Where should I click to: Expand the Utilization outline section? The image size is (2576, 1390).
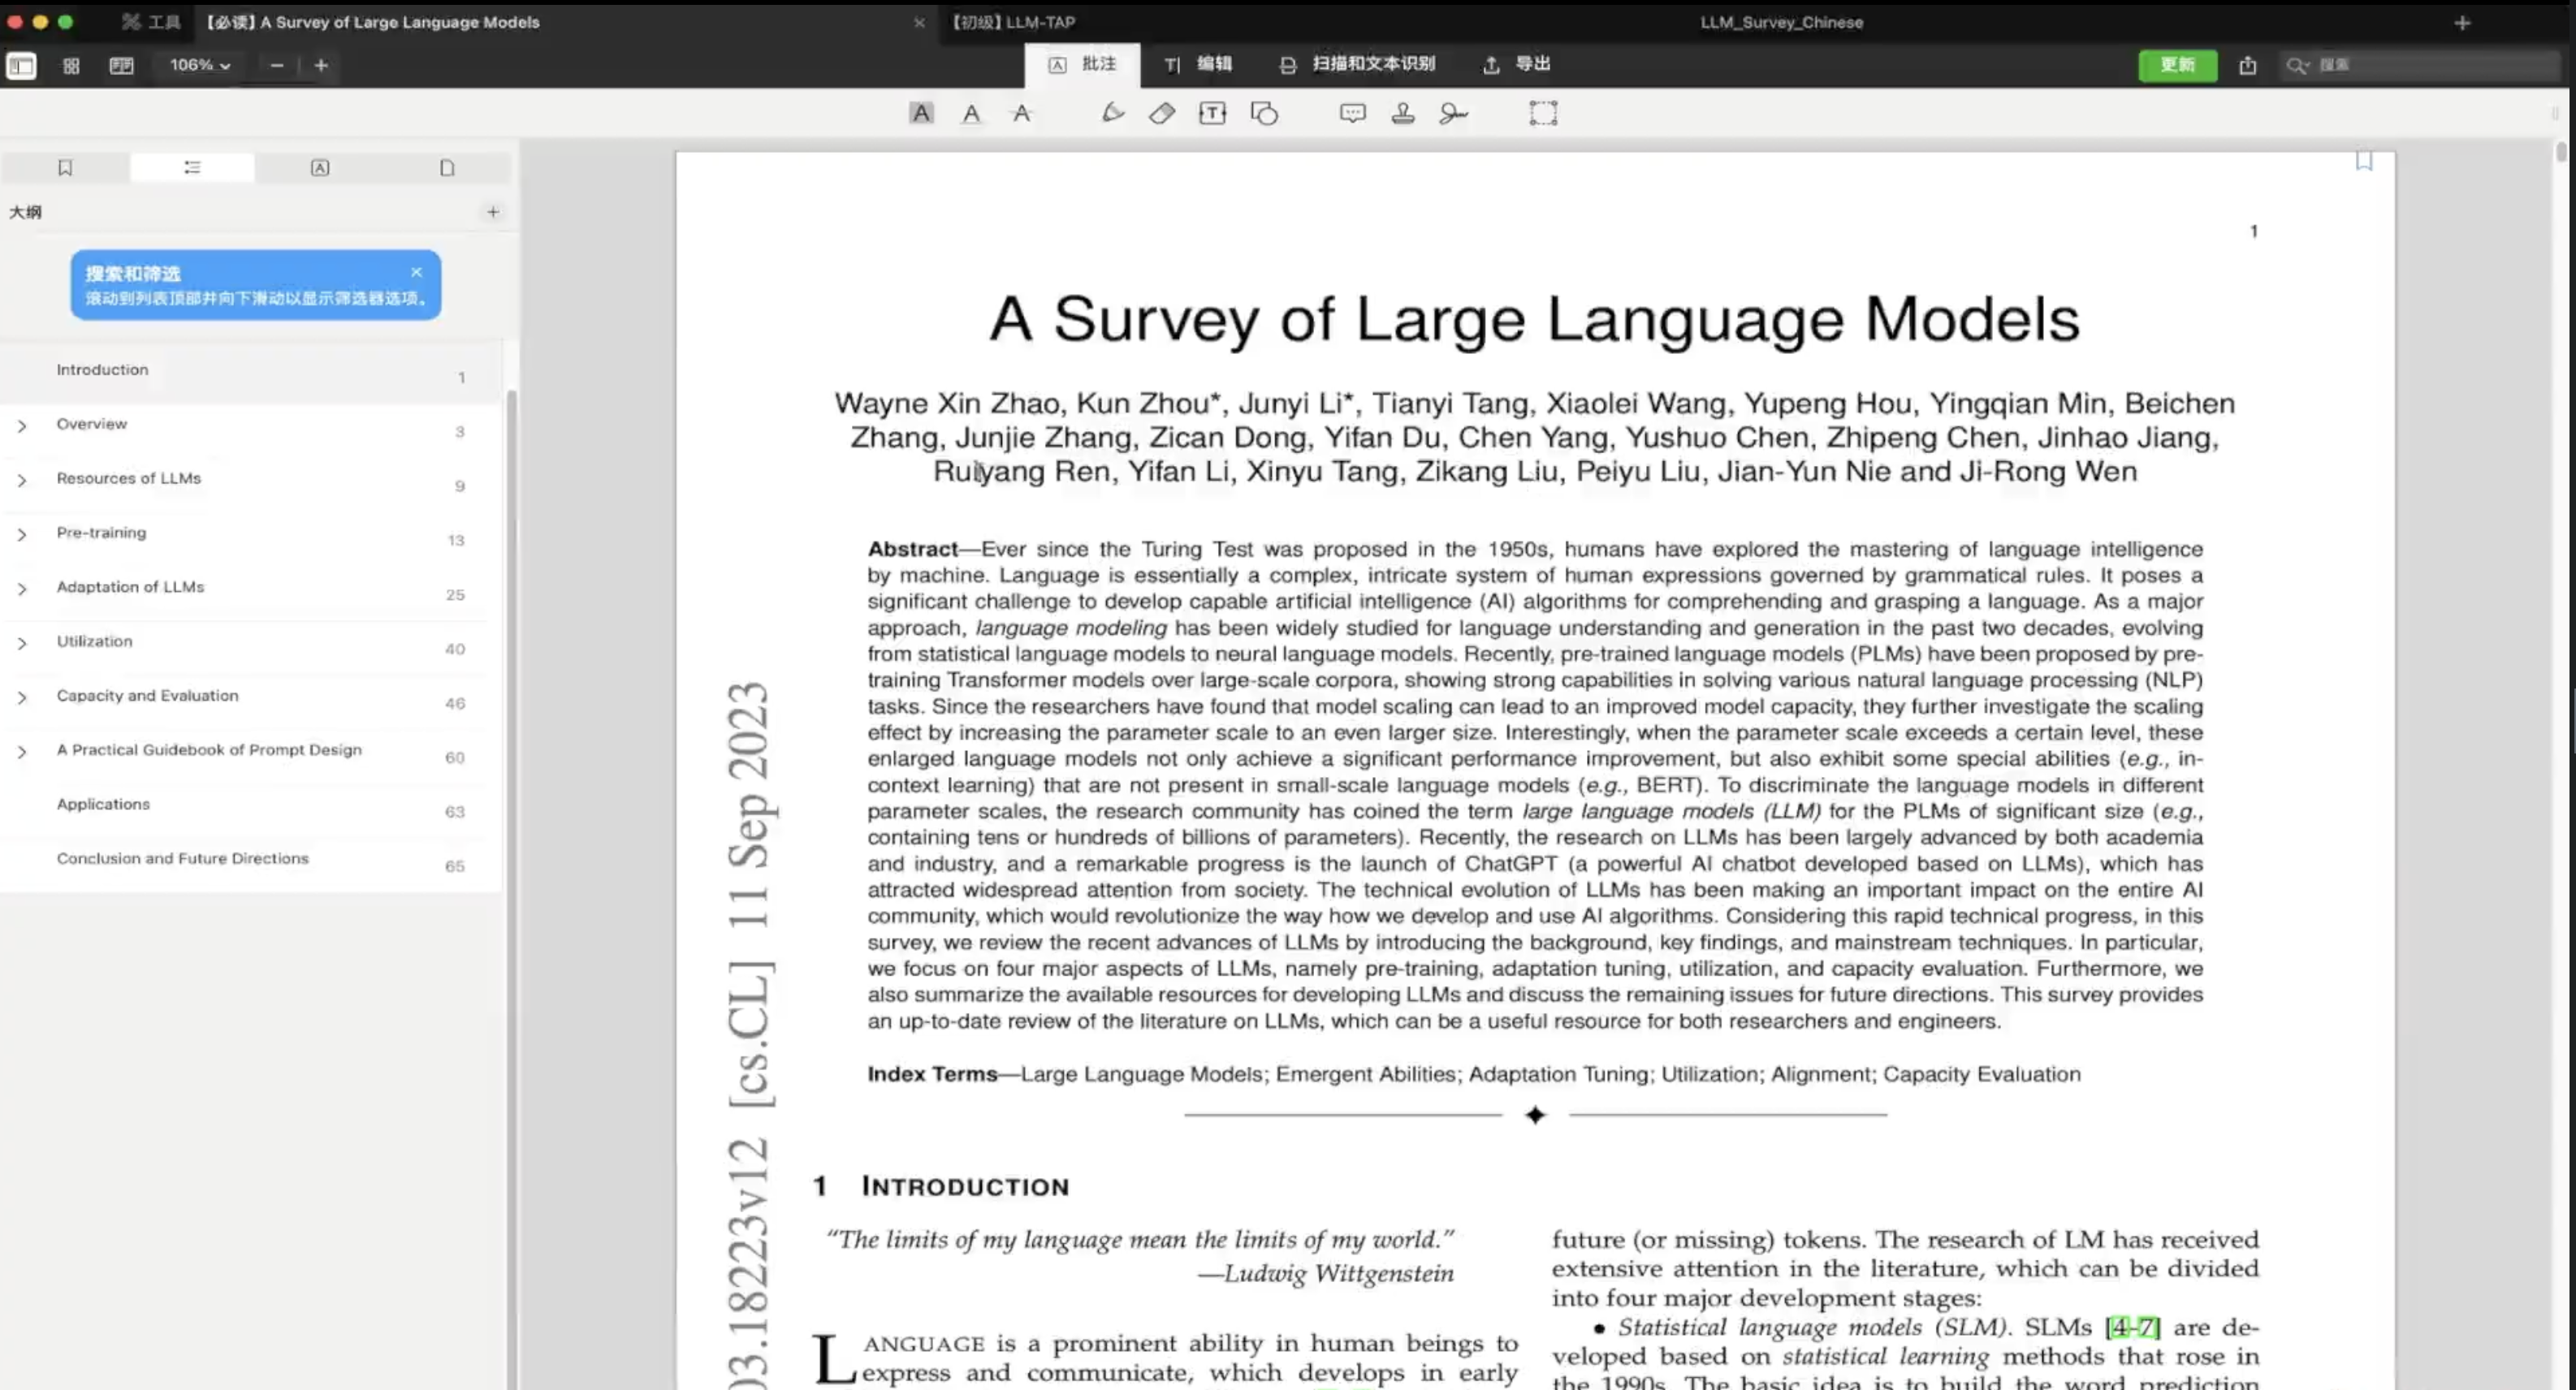[22, 643]
